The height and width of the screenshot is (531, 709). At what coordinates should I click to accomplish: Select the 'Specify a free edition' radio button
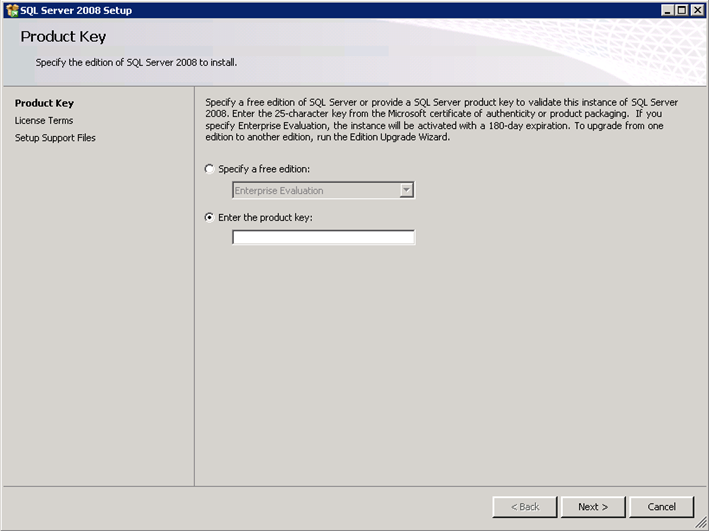209,169
